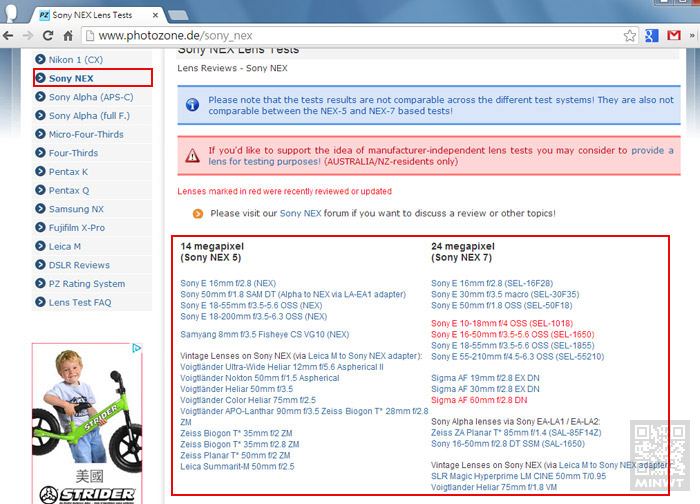Open Sony 50mm f/1.8 SAM DT review
Screen dimensions: 700x504
293,295
